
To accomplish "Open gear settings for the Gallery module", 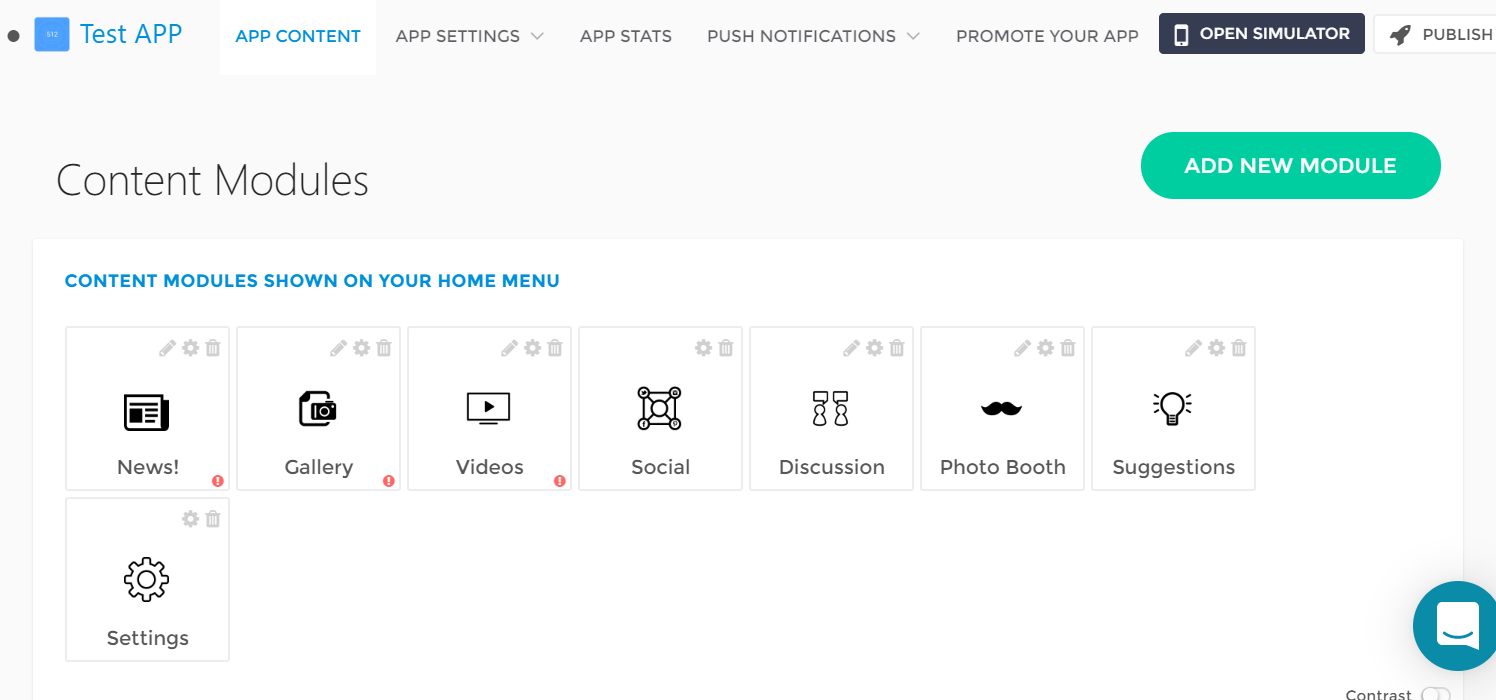I will 361,348.
